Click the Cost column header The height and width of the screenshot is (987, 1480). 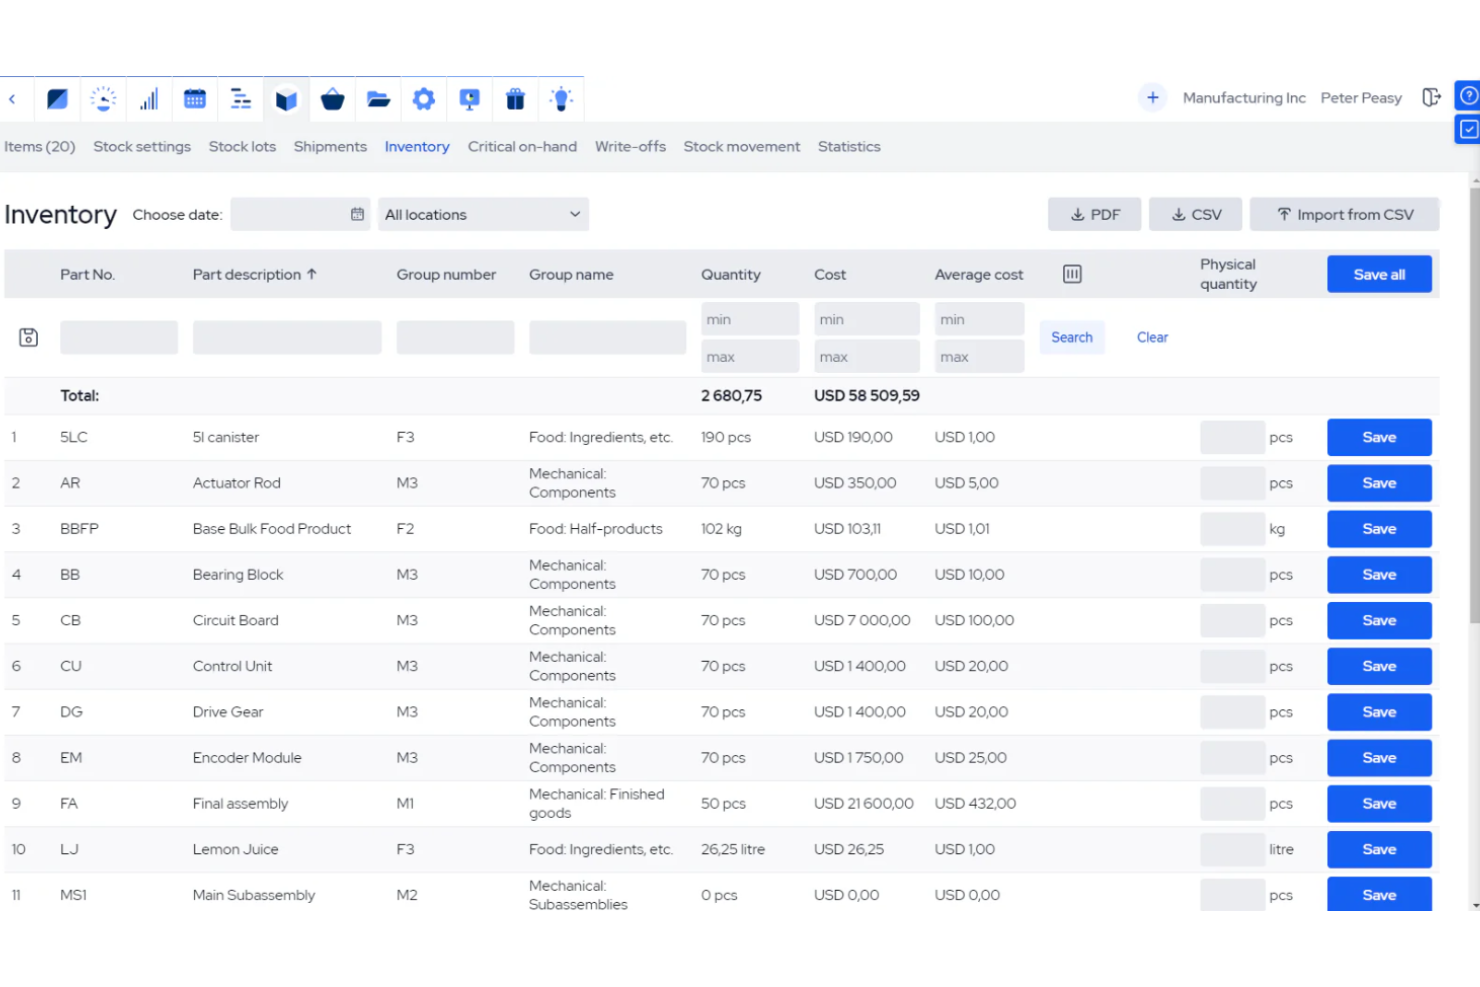[x=830, y=274]
